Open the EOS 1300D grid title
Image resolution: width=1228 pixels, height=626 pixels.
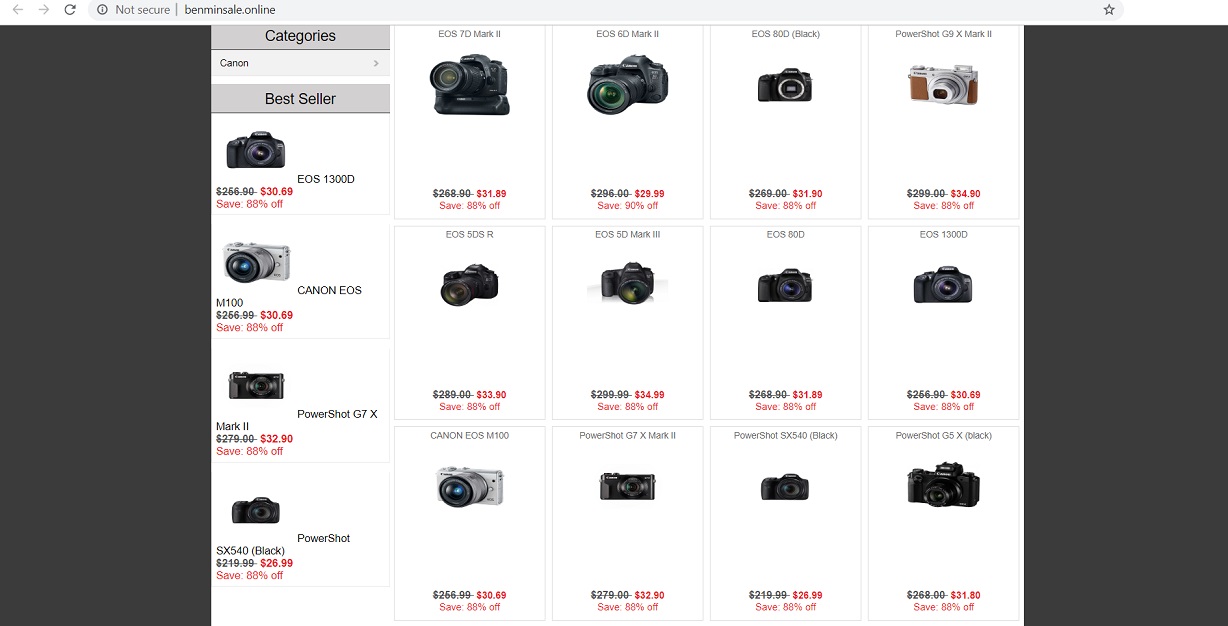(944, 235)
